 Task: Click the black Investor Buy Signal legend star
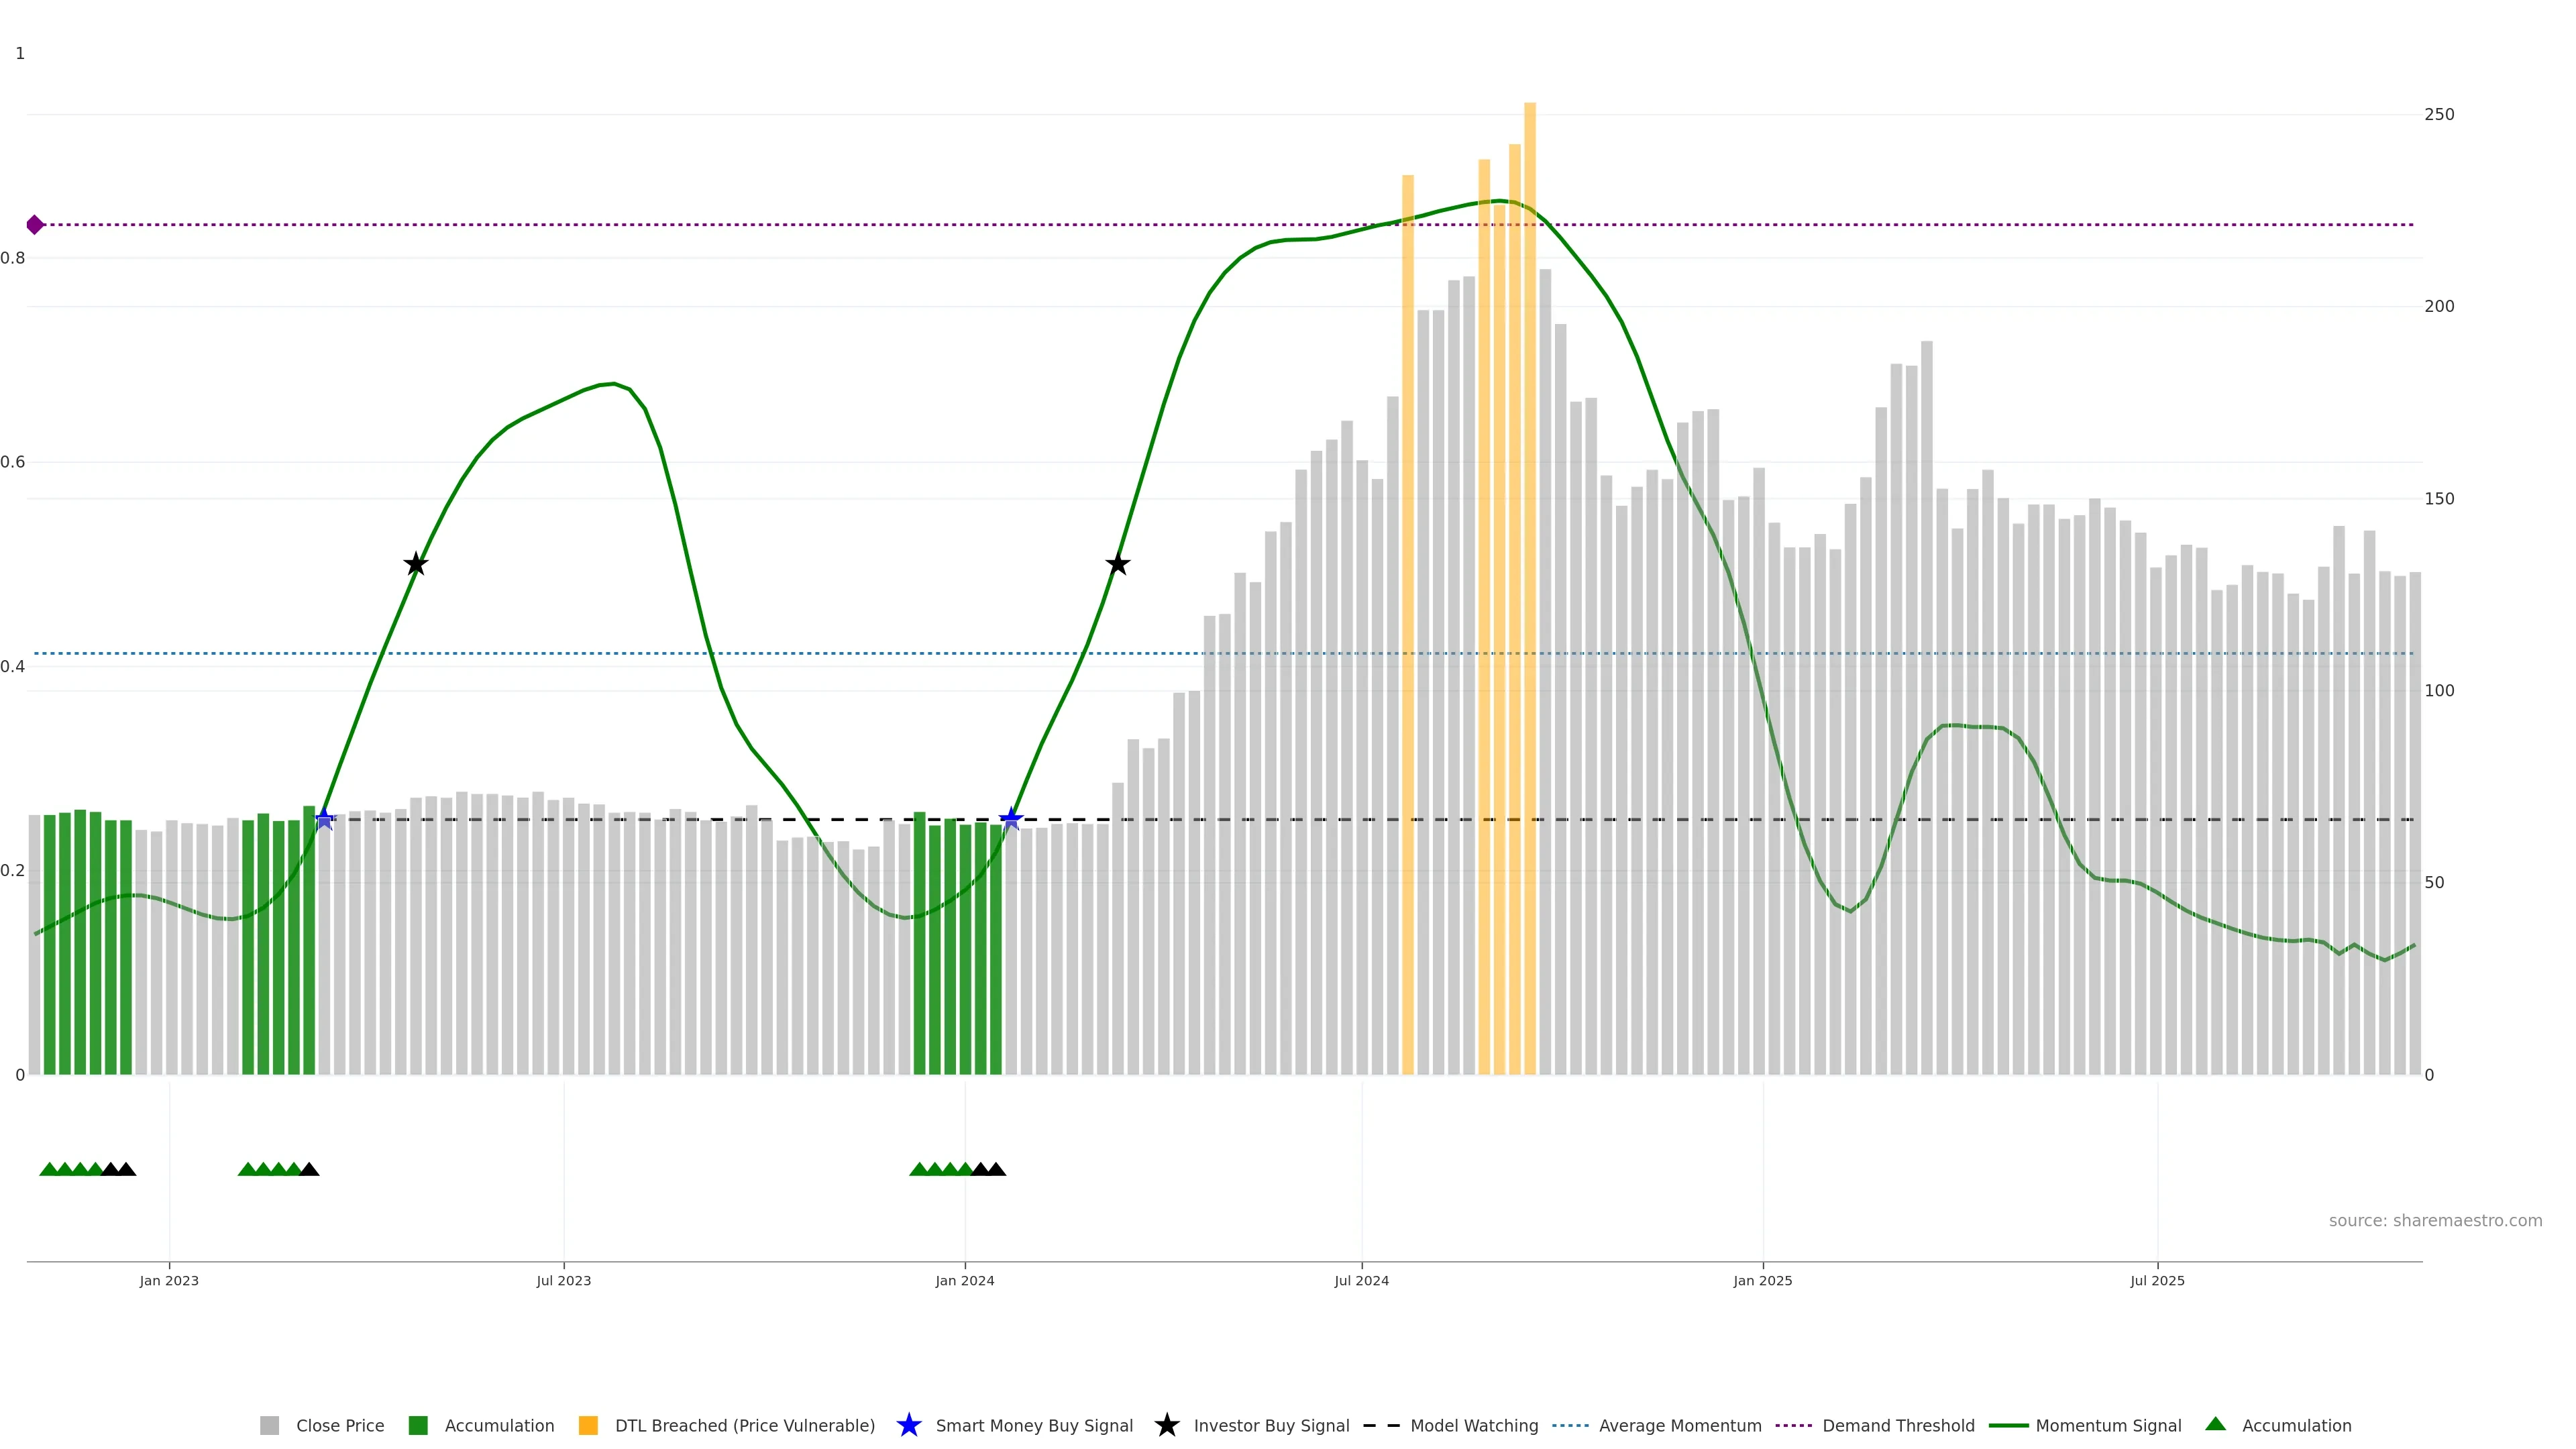[1166, 1425]
